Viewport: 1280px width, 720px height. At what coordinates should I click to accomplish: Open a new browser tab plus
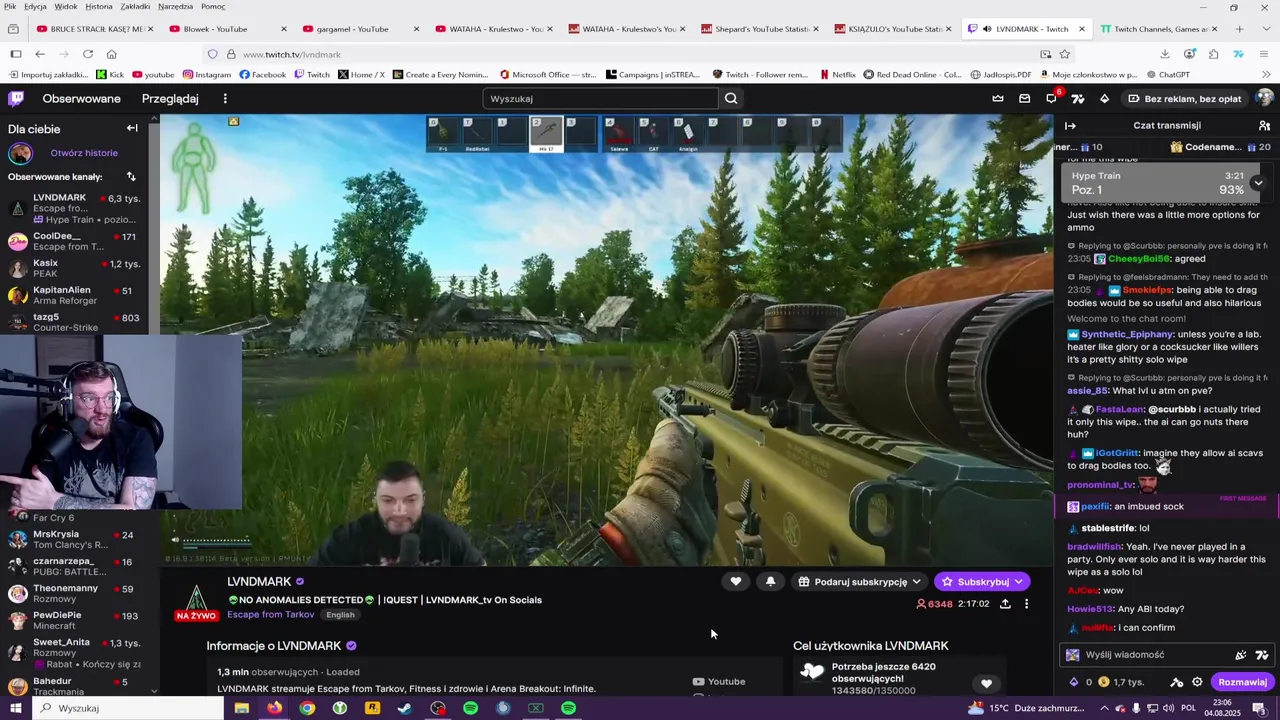1240,29
